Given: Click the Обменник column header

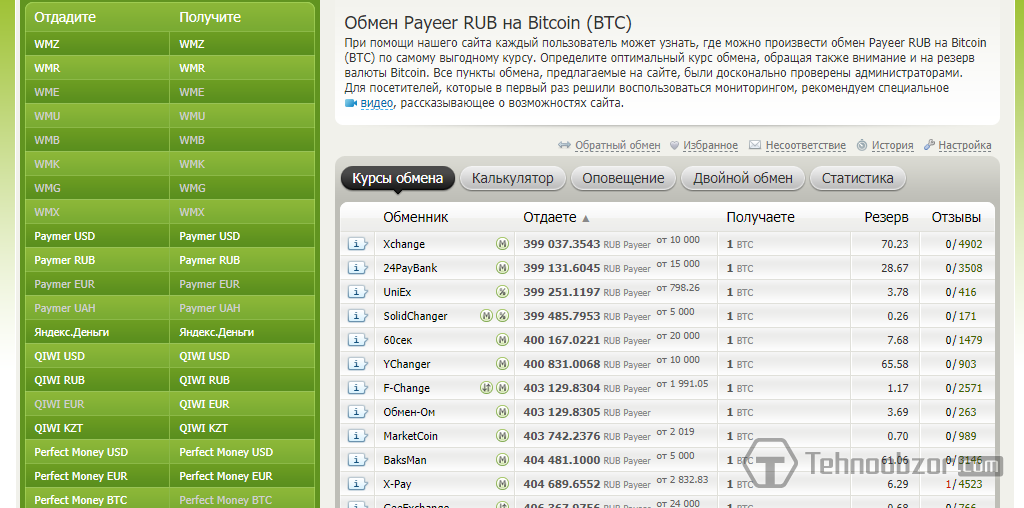Looking at the screenshot, I should tap(416, 217).
